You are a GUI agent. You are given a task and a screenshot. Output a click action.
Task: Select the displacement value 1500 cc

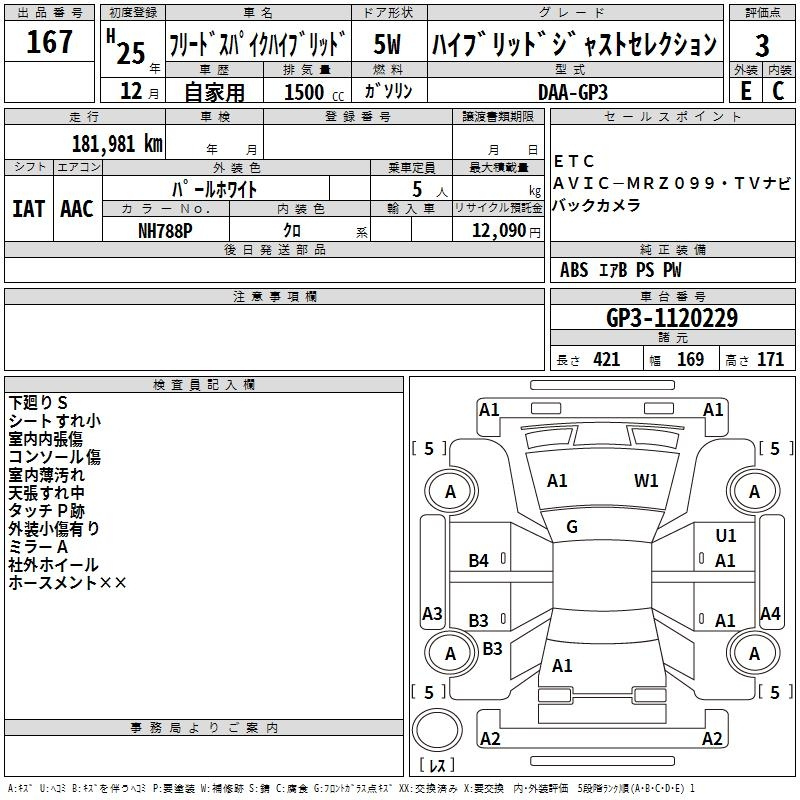click(314, 92)
